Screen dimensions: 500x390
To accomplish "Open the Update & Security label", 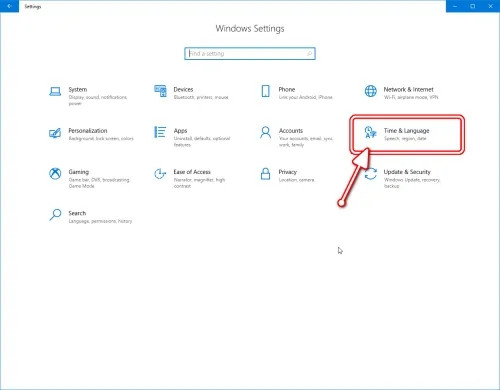I will click(407, 172).
